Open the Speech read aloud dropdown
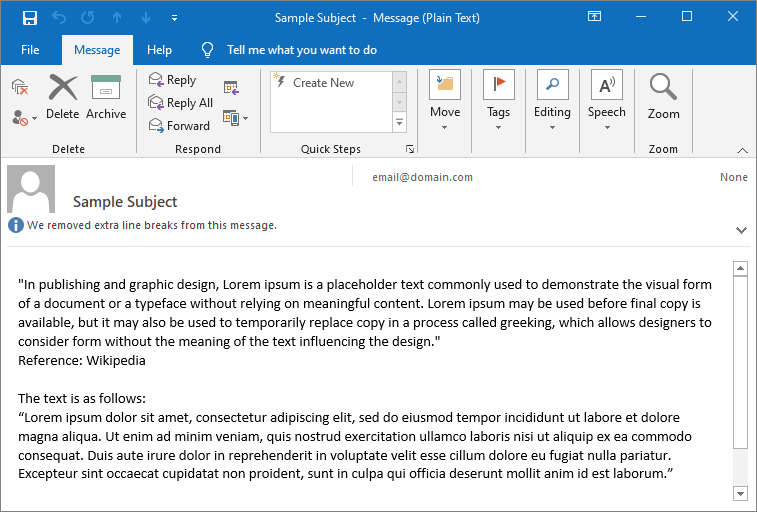Viewport: 757px width, 512px height. [606, 100]
